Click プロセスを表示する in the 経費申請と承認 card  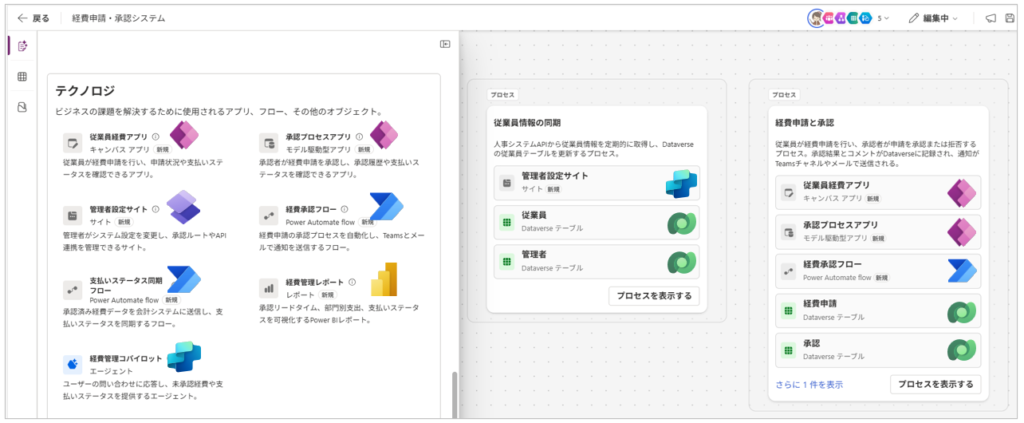pos(935,384)
